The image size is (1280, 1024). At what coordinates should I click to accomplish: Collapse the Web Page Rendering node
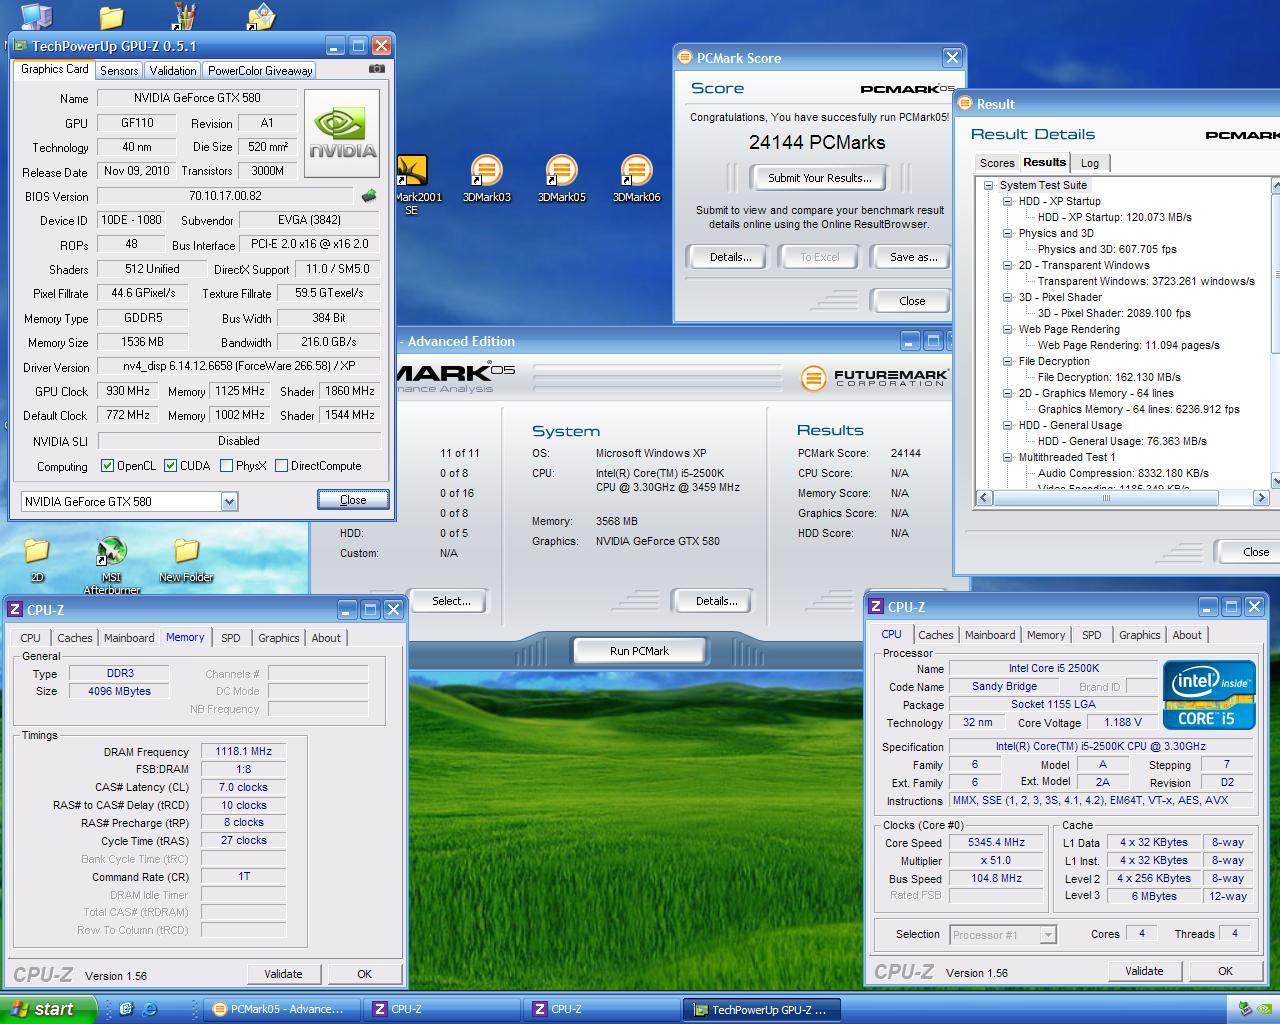(x=1008, y=329)
